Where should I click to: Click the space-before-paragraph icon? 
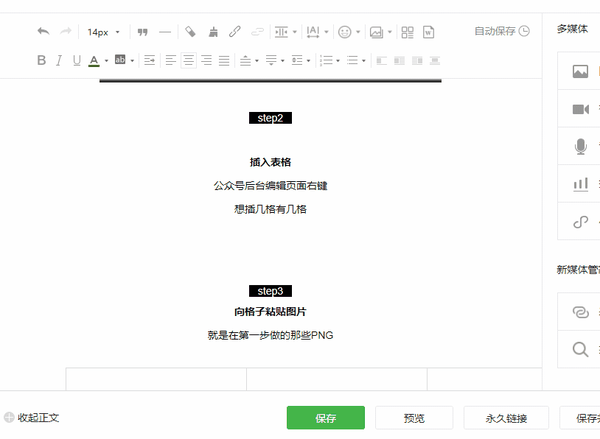click(245, 60)
